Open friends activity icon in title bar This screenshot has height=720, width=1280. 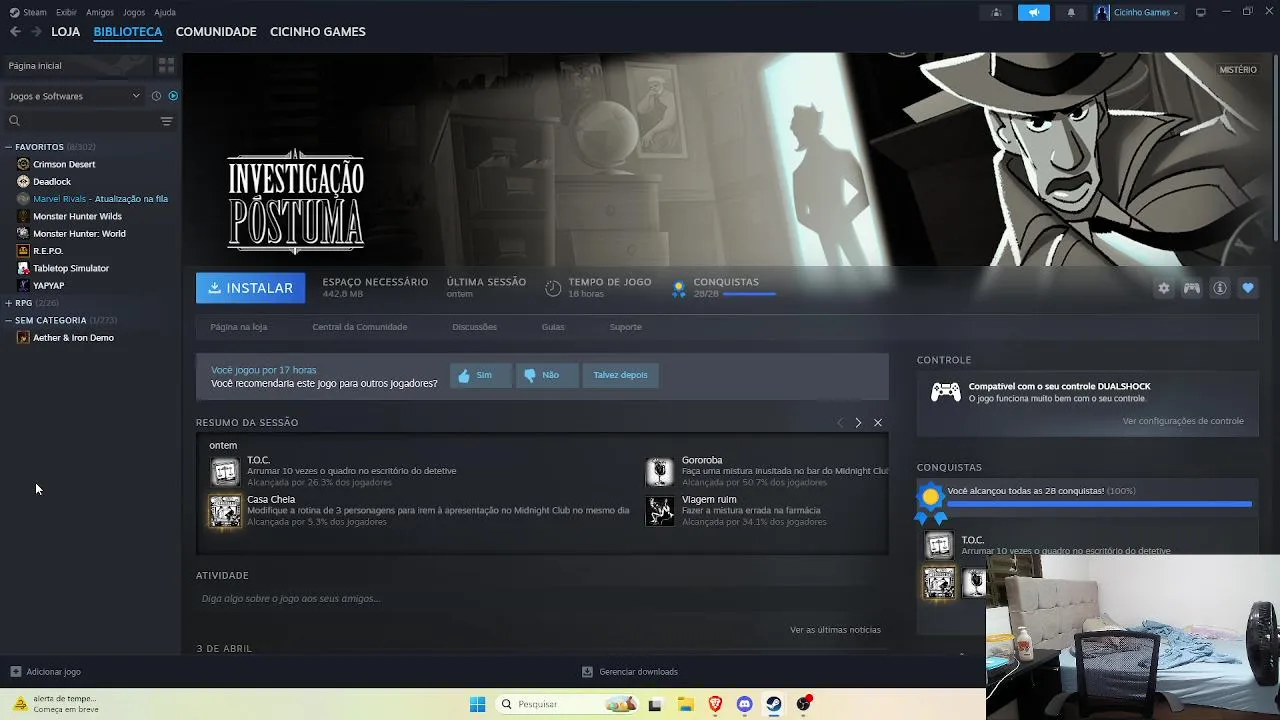click(996, 12)
